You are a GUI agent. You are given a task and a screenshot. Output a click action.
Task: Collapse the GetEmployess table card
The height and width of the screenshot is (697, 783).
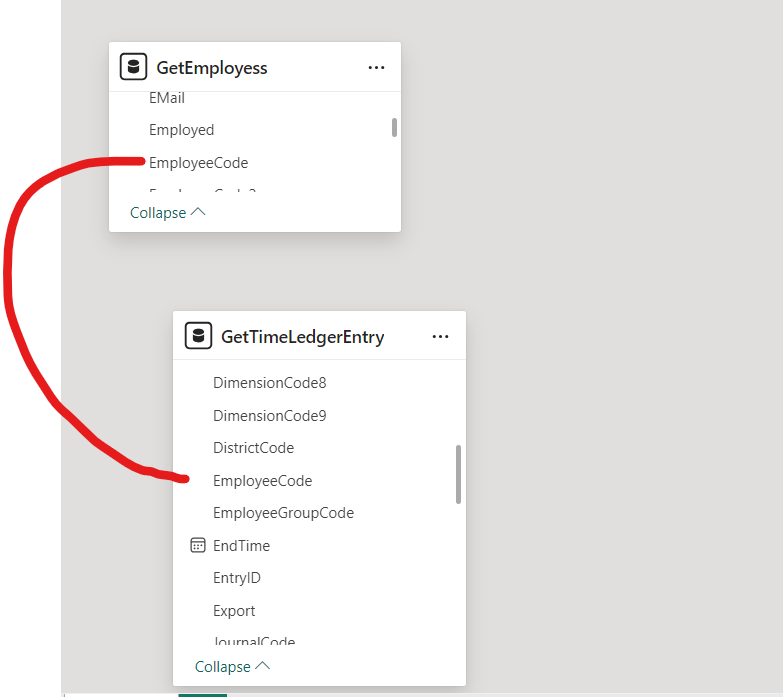167,213
